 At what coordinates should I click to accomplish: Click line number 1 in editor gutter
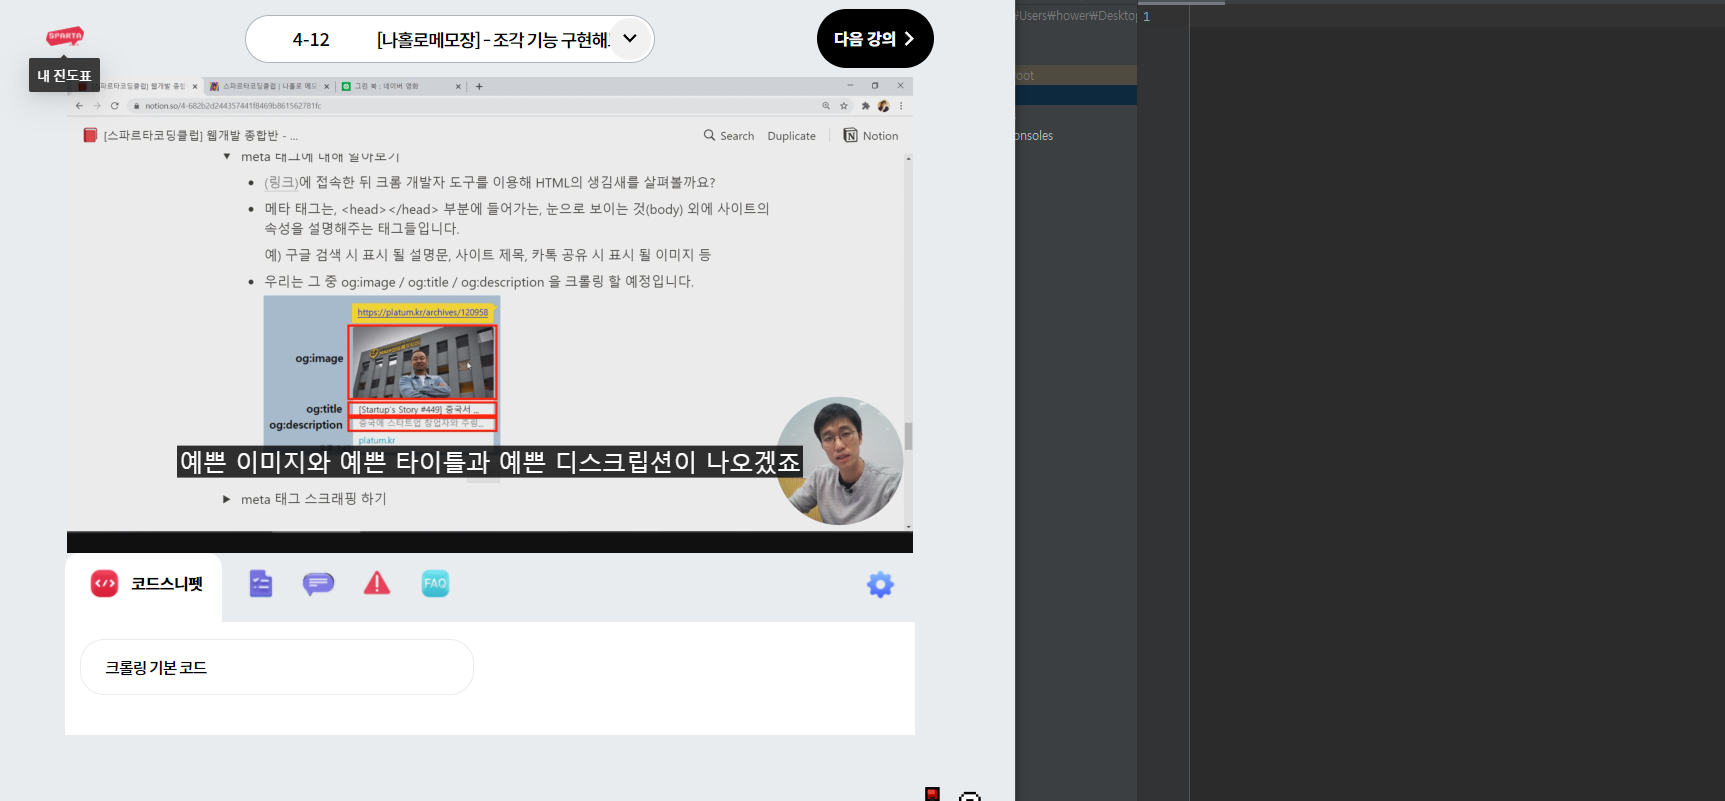(x=1147, y=17)
